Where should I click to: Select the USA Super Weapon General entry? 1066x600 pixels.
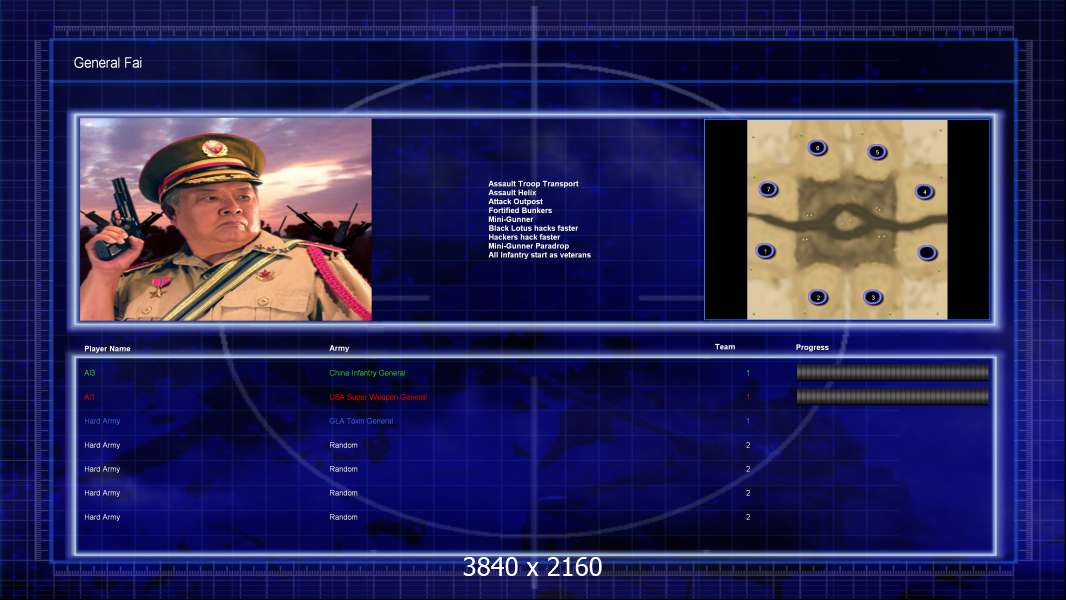(378, 397)
